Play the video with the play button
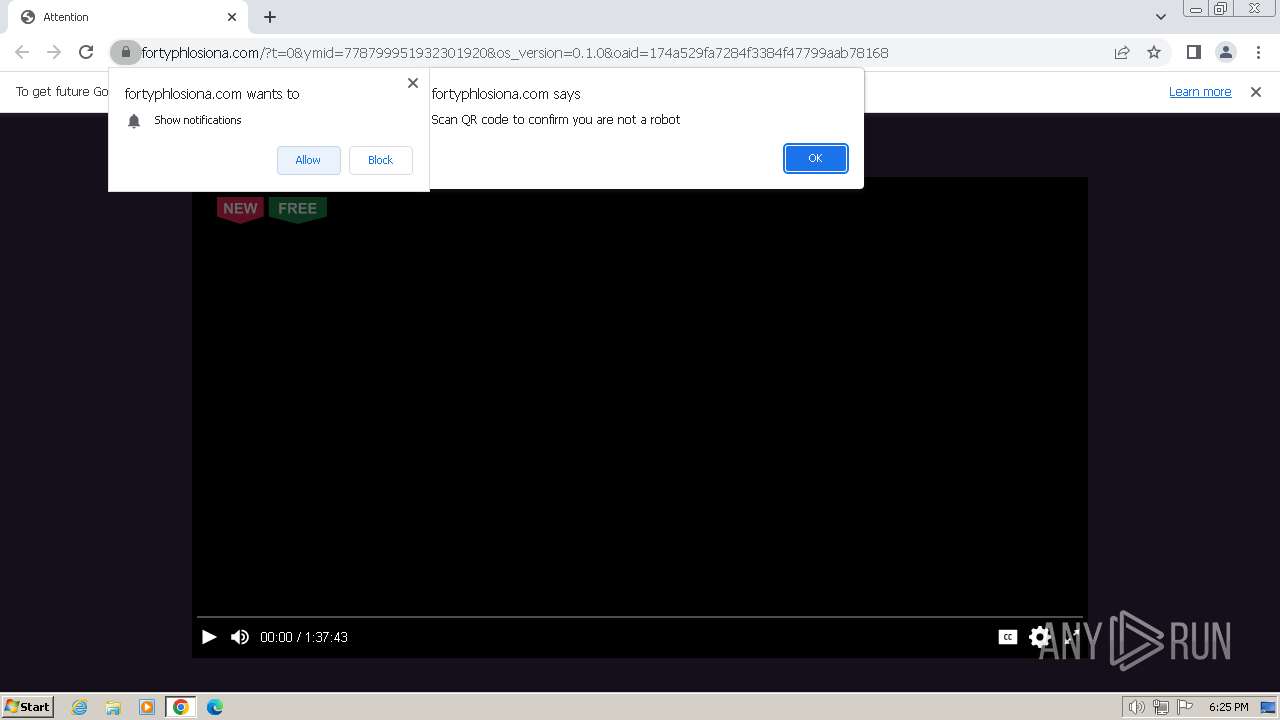 (209, 637)
